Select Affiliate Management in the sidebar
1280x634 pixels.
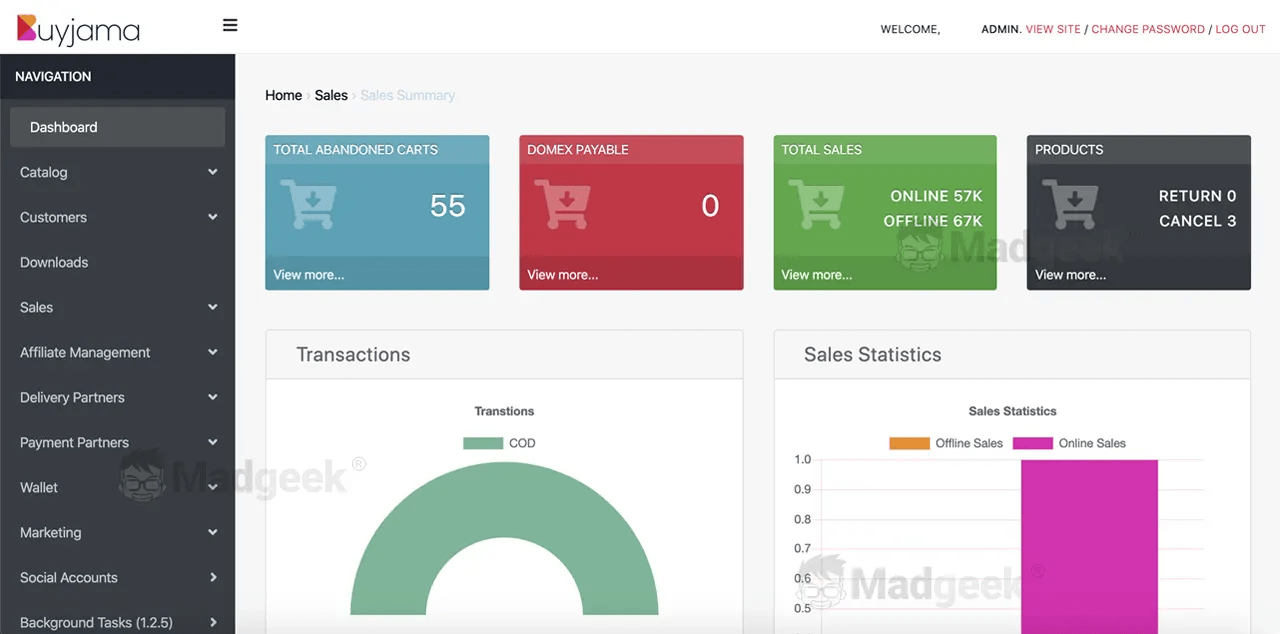tap(85, 352)
